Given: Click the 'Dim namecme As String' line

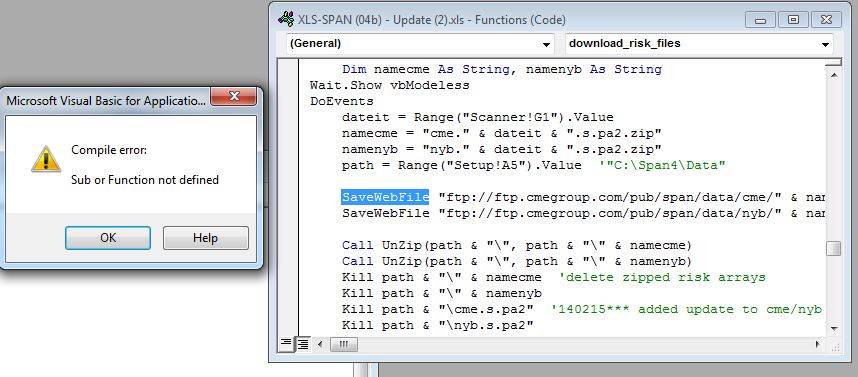Looking at the screenshot, I should point(502,69).
